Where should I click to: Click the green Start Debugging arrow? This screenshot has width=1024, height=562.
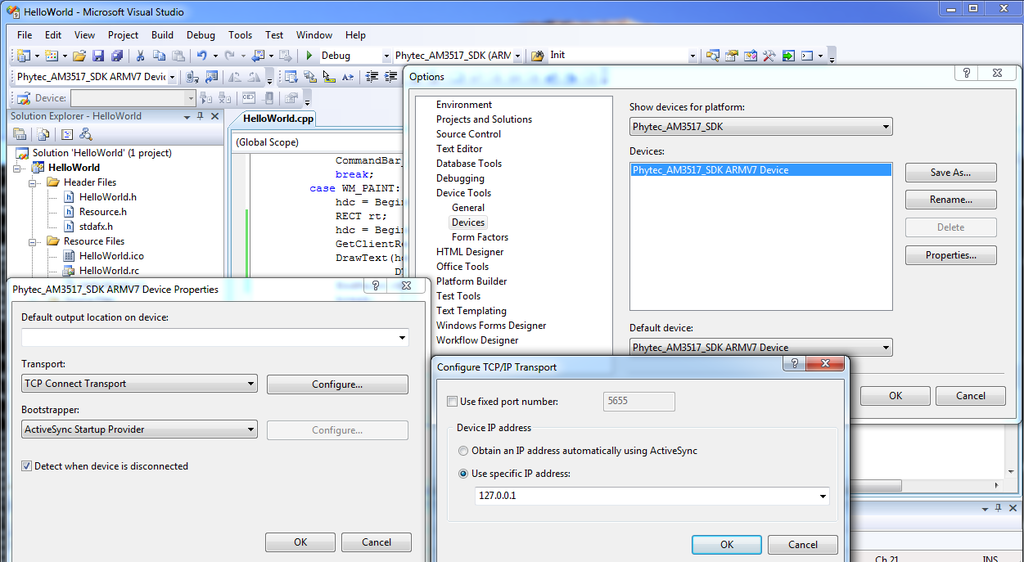[310, 56]
